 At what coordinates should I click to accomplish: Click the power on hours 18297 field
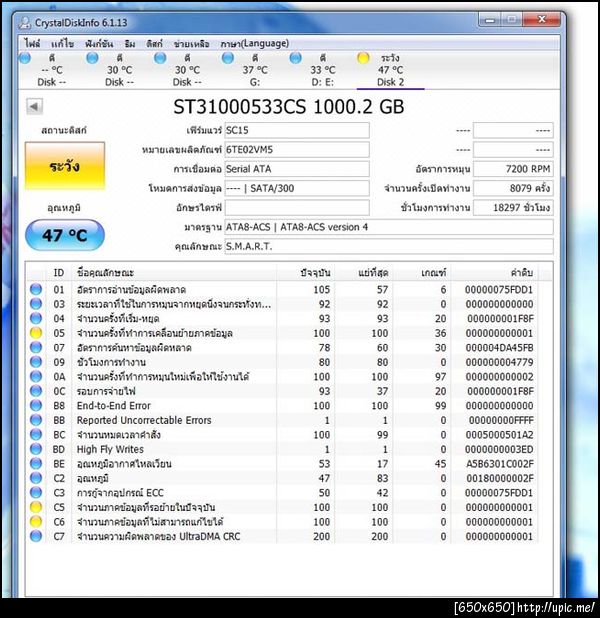click(513, 207)
